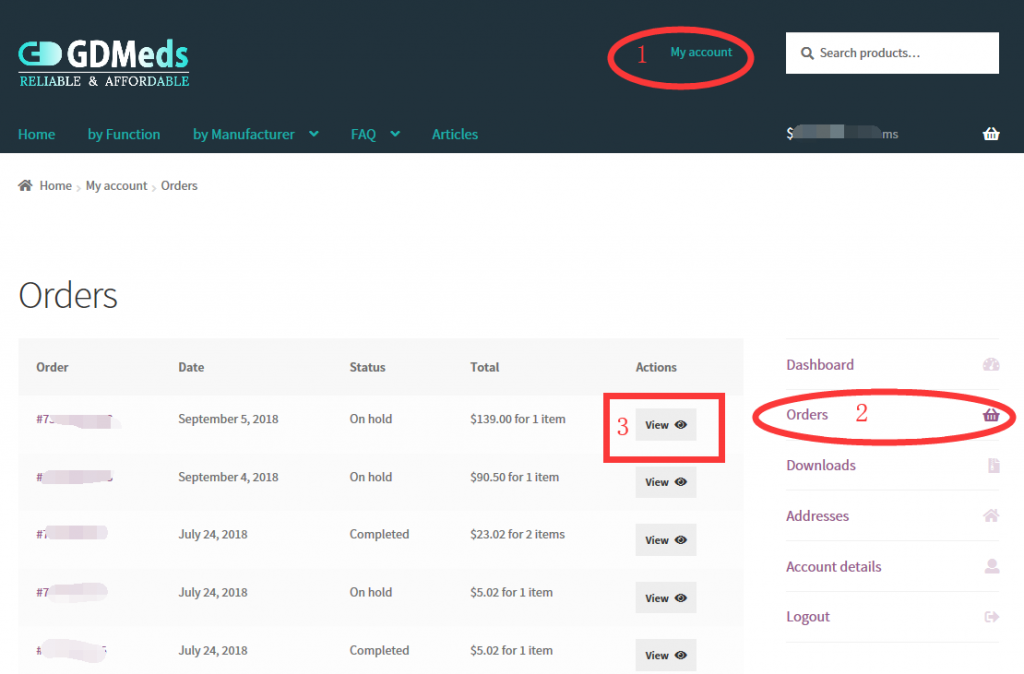Click My account in the breadcrumb trail

point(116,185)
